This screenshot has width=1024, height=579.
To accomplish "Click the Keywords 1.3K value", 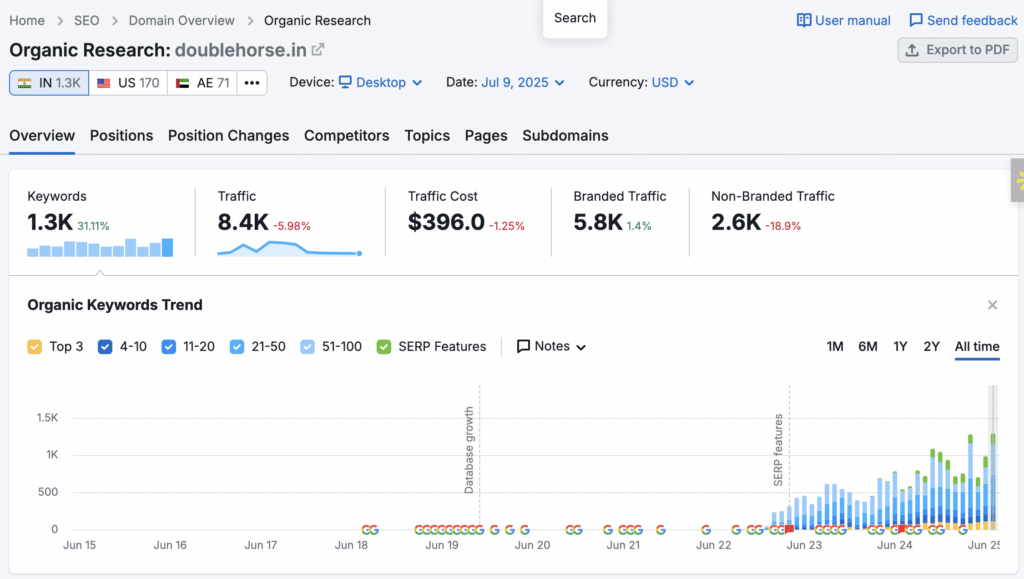I will coord(50,223).
